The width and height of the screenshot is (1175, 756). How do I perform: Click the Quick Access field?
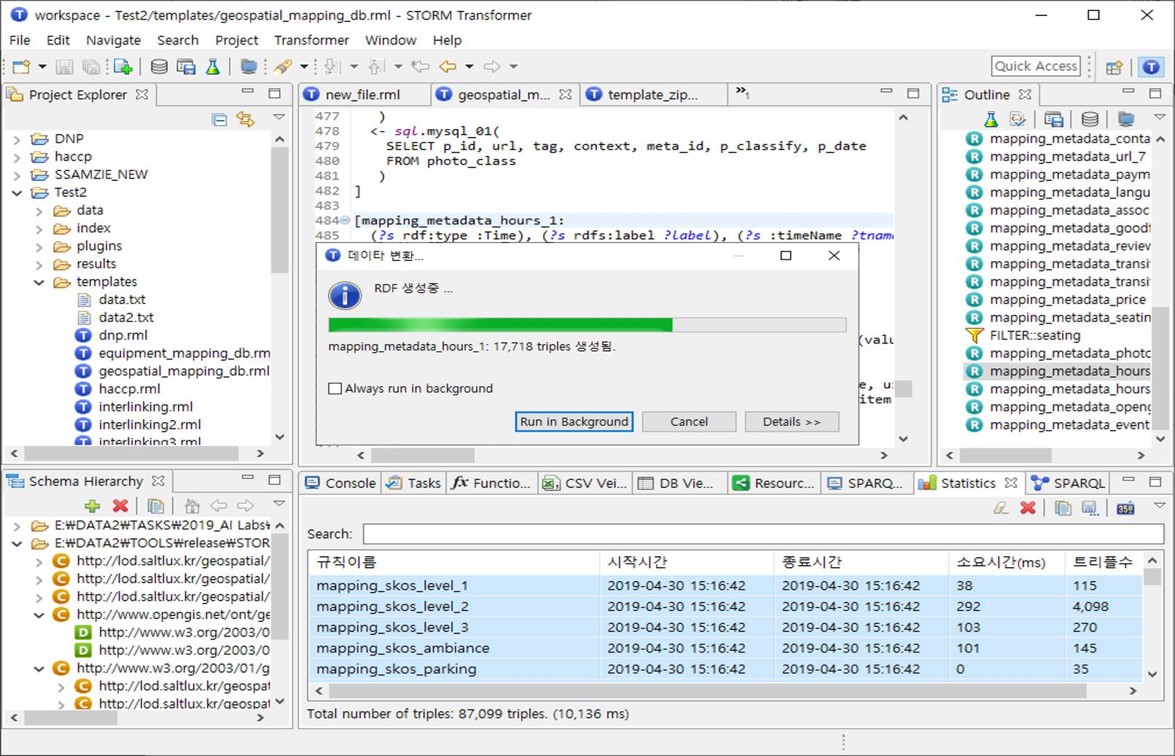click(1036, 66)
